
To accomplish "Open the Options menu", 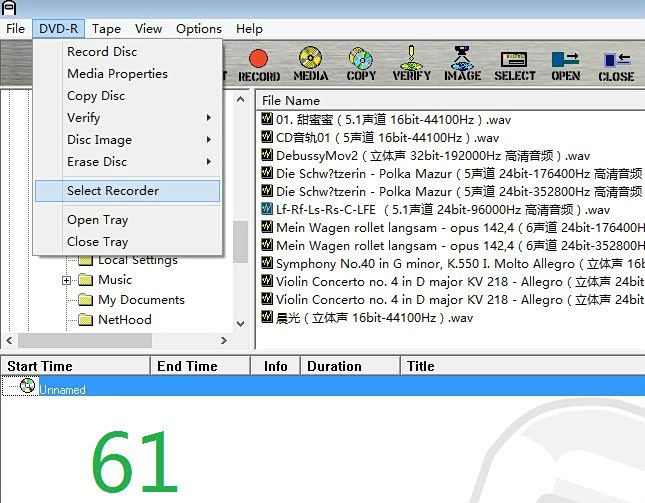I will 199,29.
